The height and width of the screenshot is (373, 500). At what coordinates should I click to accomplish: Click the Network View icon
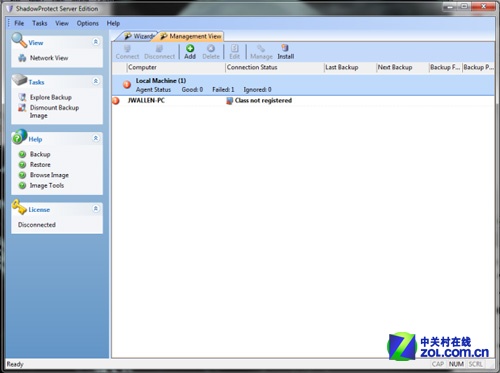pos(22,58)
